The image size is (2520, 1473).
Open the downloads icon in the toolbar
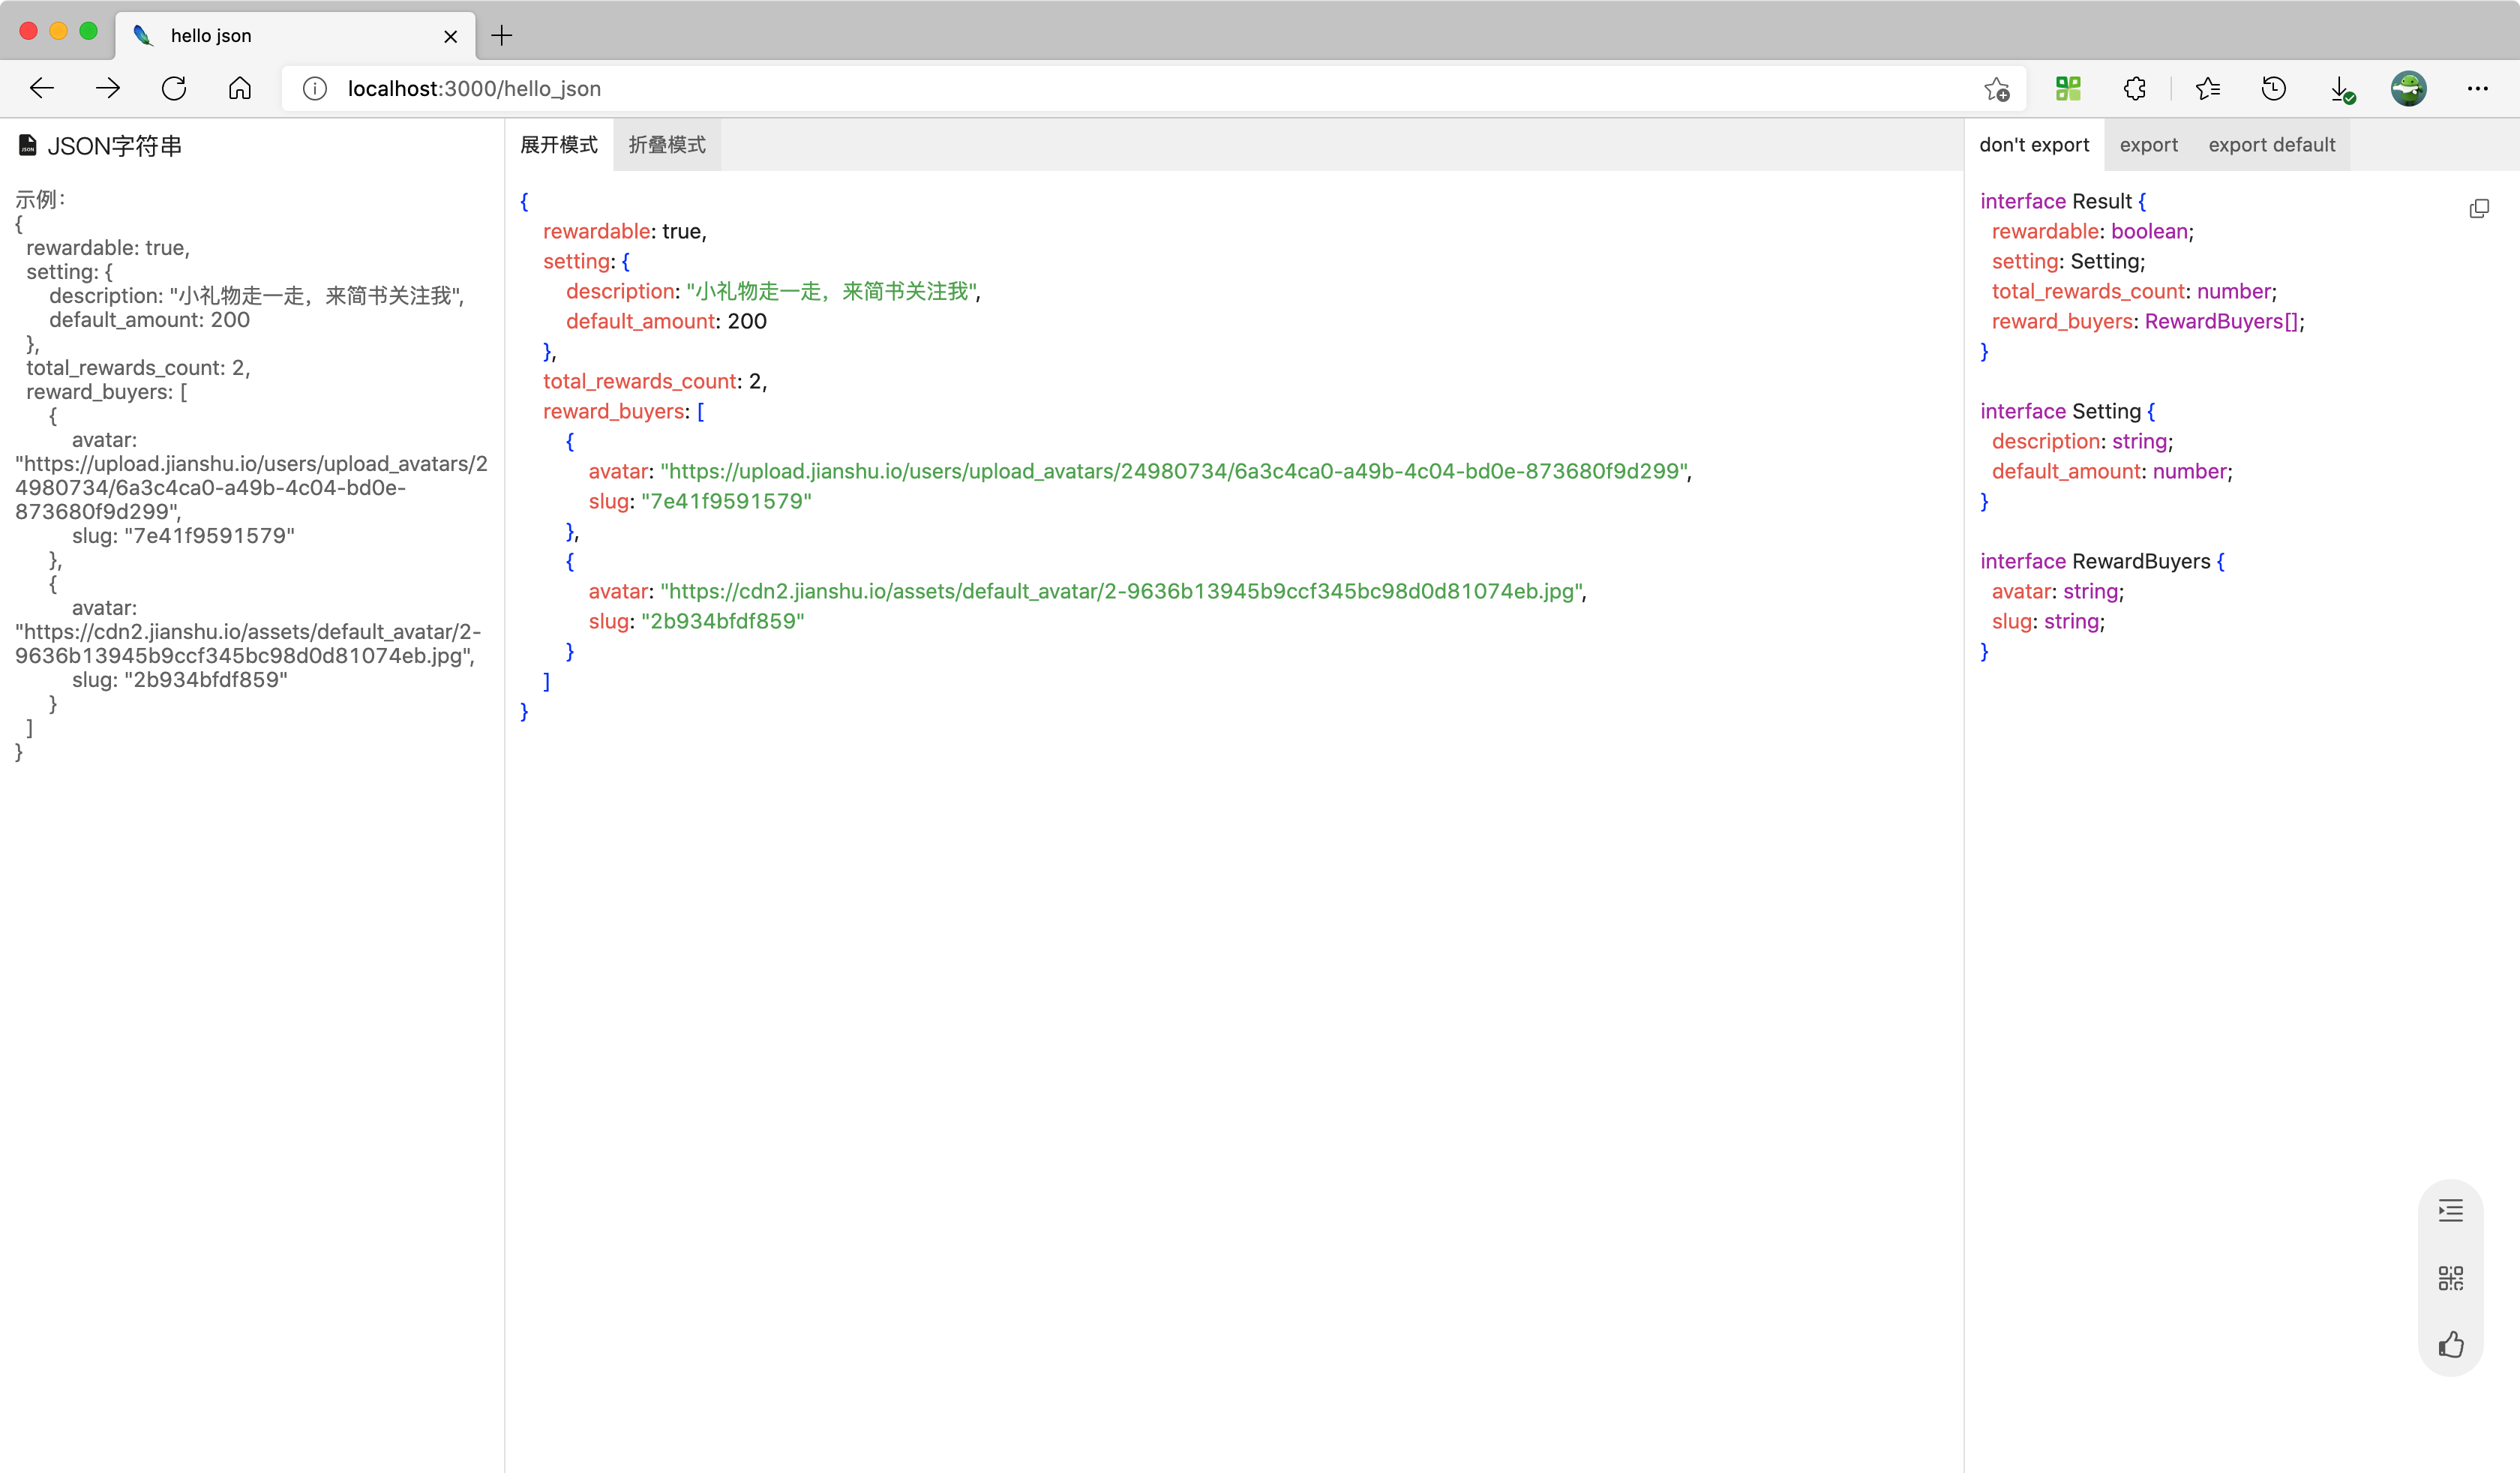click(x=2341, y=88)
